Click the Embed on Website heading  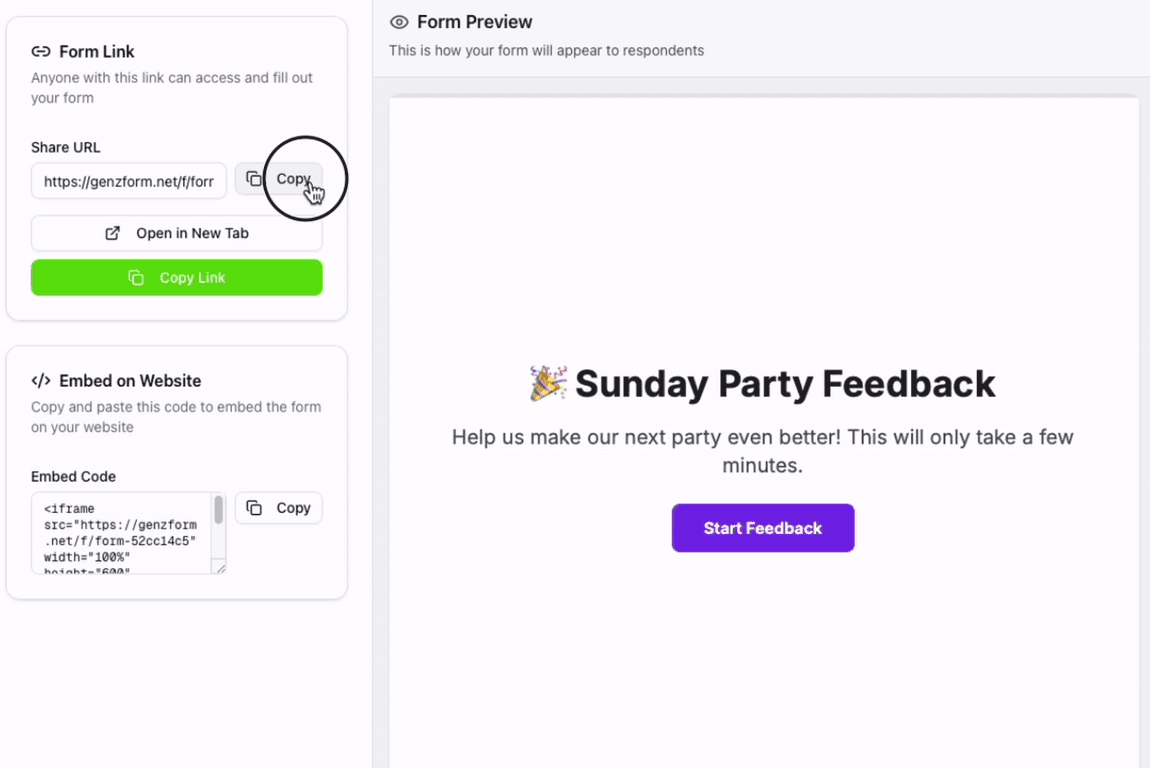pos(130,381)
